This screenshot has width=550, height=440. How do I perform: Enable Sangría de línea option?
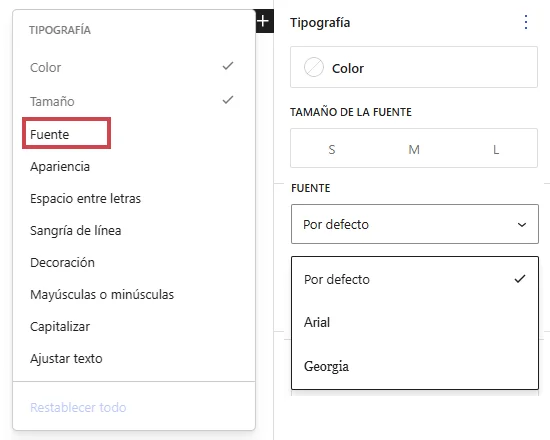click(134, 230)
